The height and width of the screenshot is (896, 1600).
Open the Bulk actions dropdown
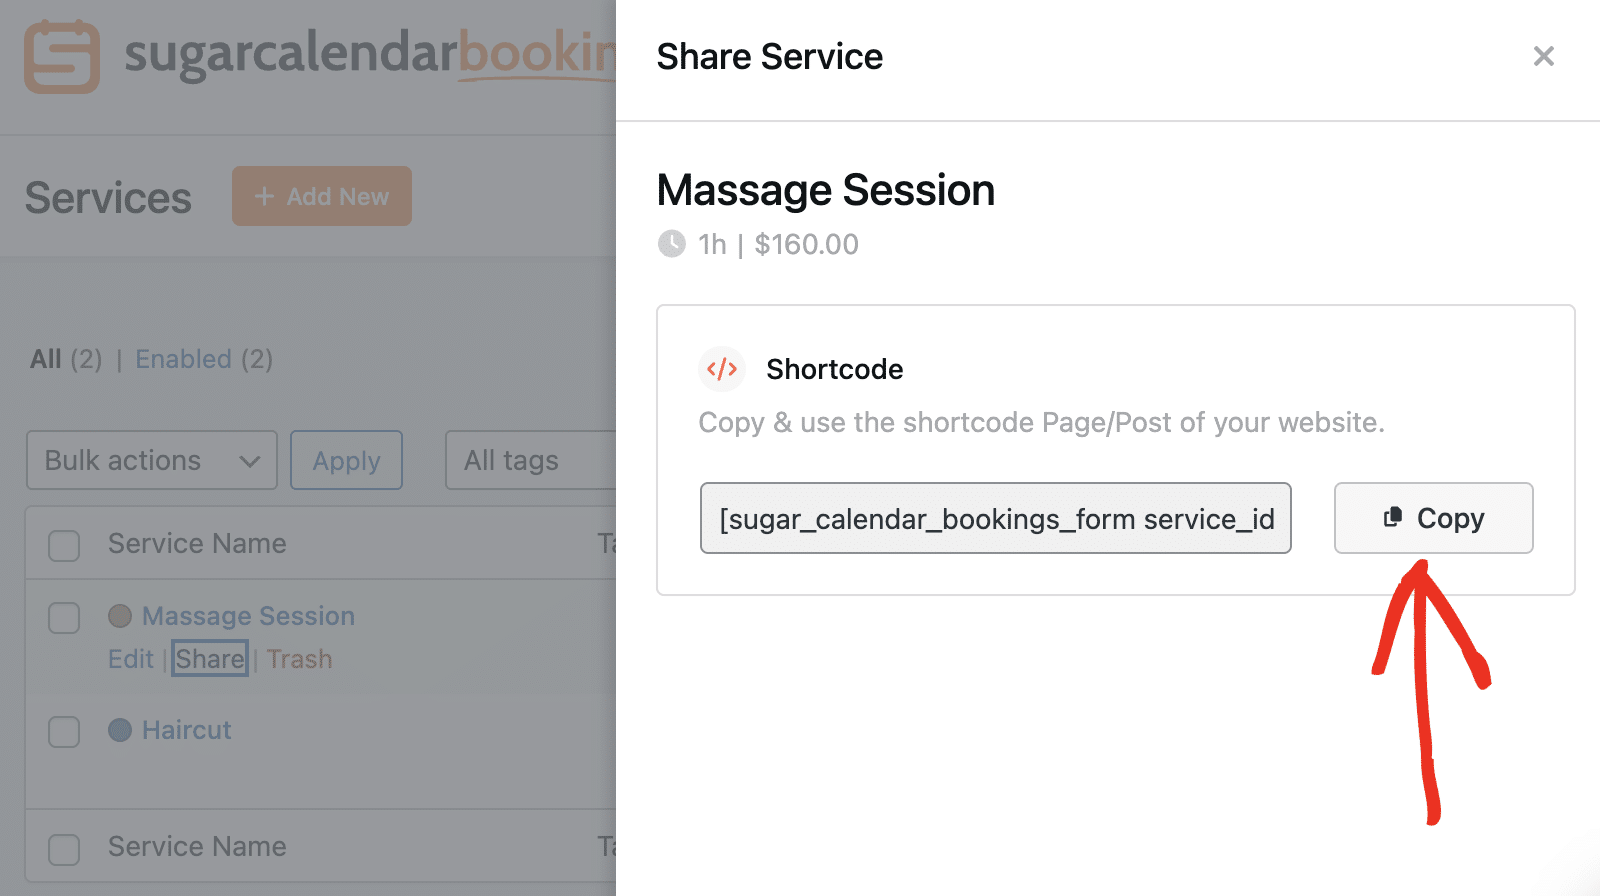151,460
